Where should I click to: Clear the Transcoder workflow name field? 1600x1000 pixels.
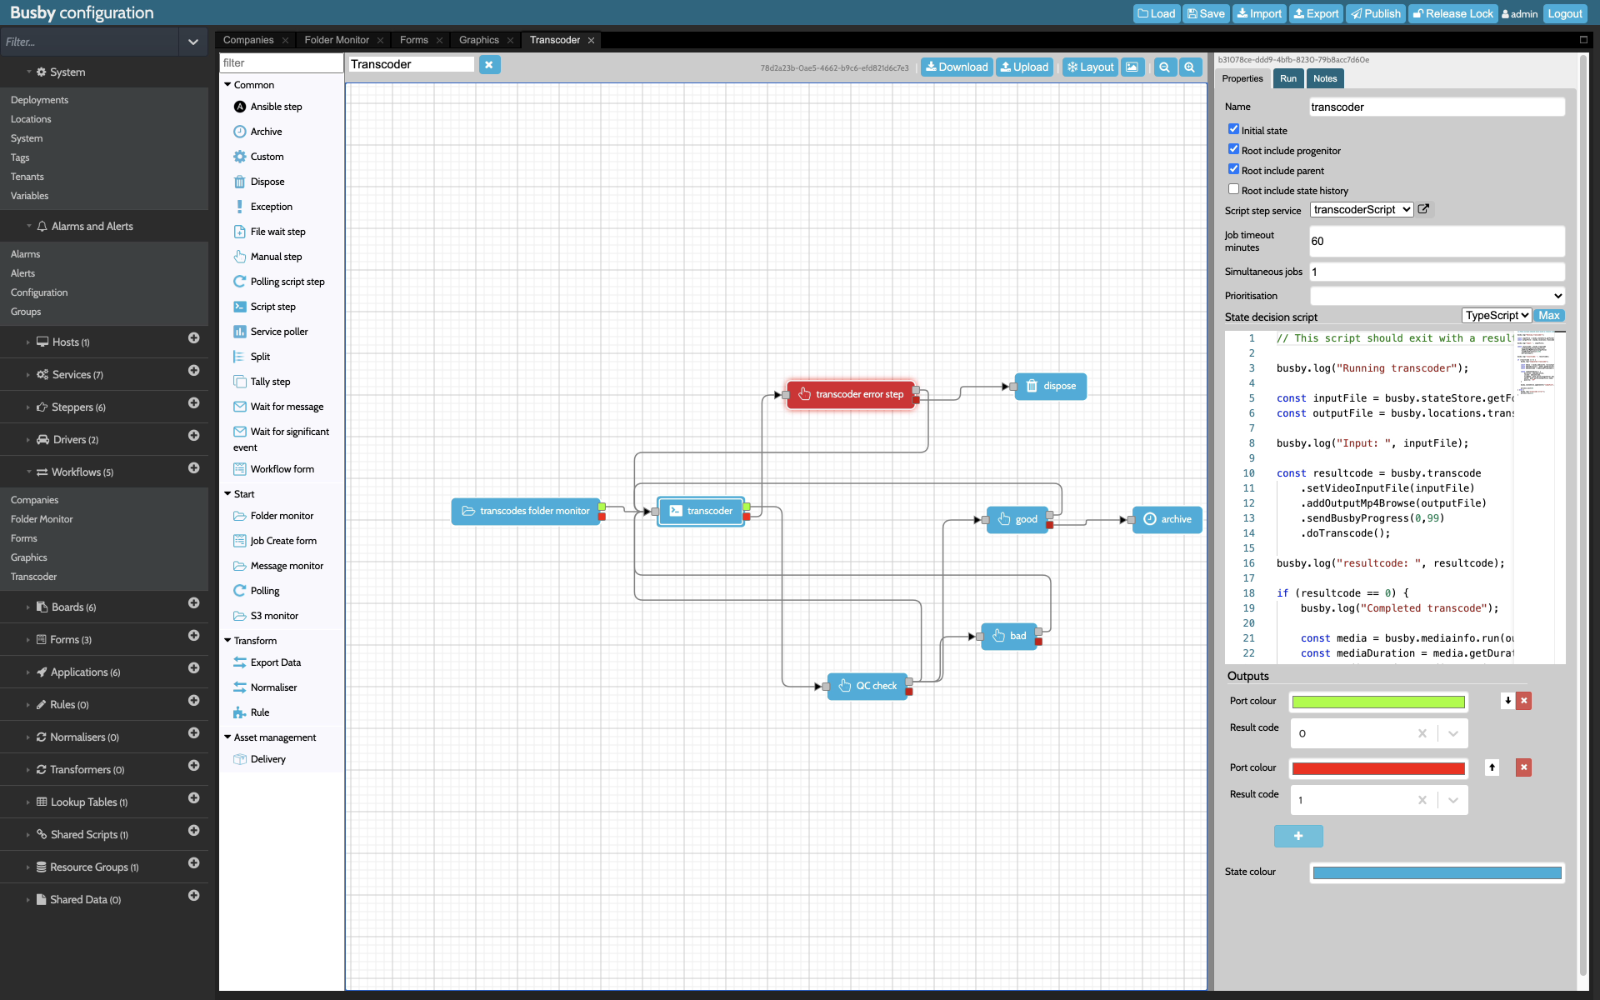click(489, 65)
